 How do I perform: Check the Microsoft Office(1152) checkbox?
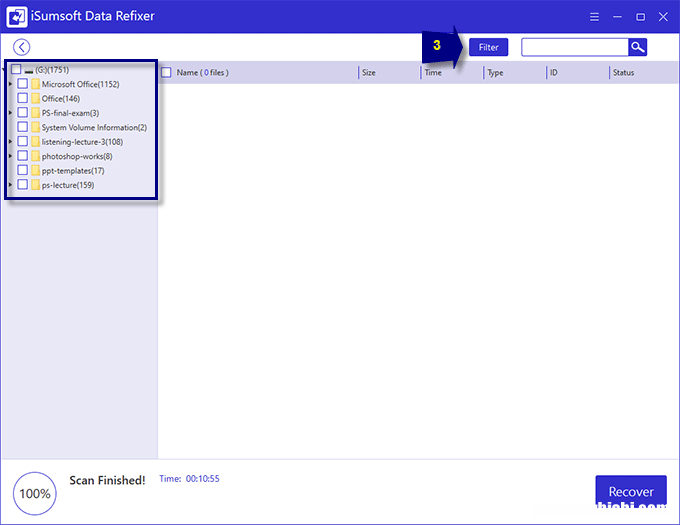pos(23,84)
